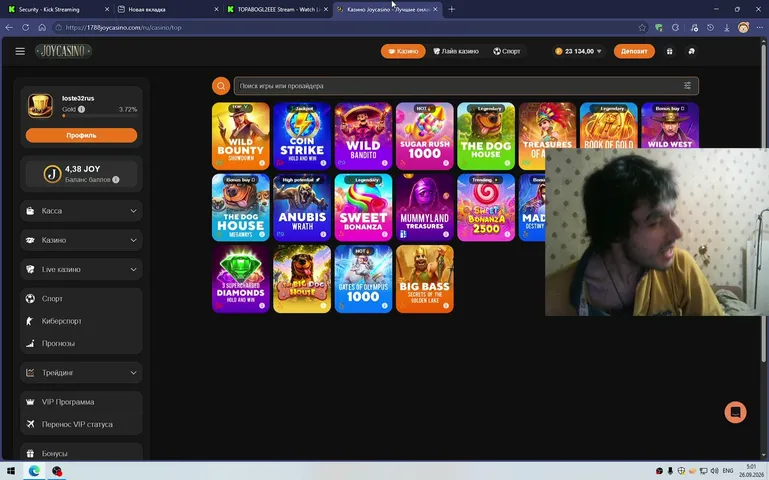
Task: Click the orange search icon button
Action: (221, 86)
